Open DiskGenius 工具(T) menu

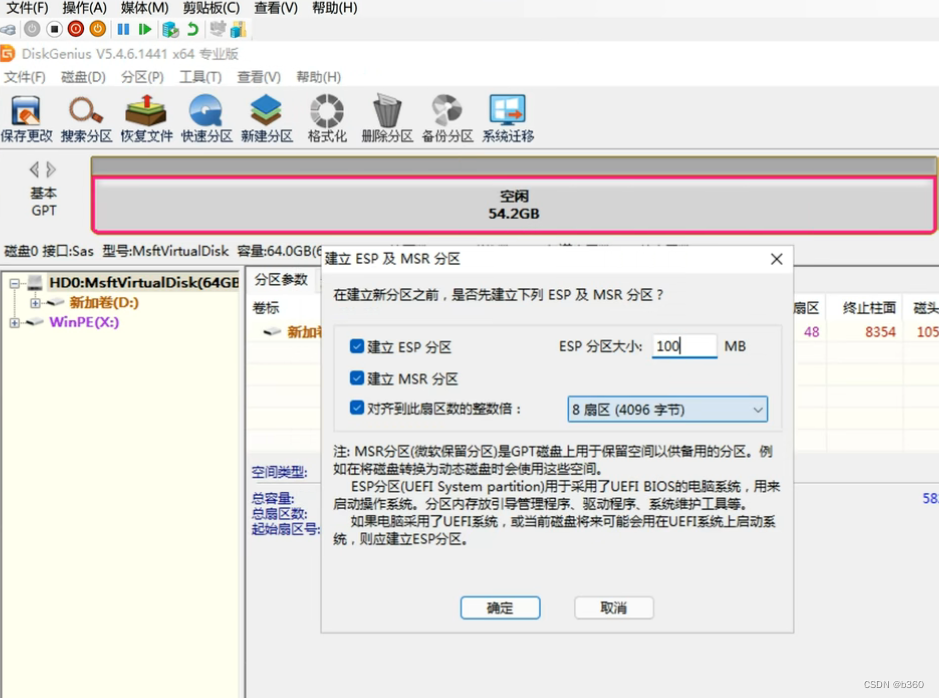click(x=200, y=77)
